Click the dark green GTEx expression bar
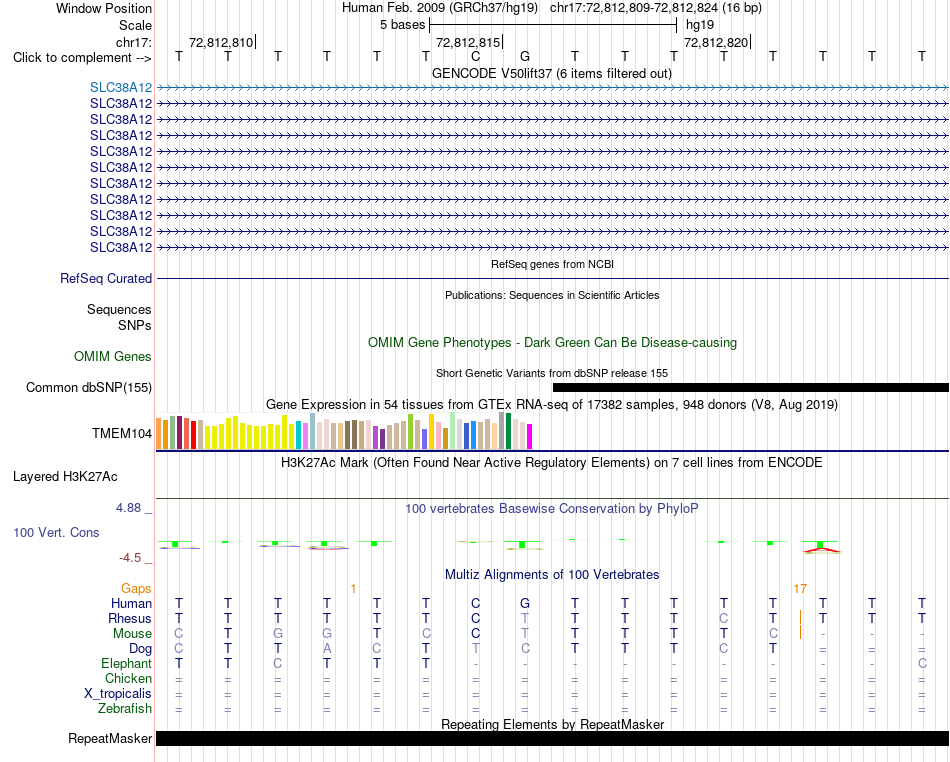 [x=508, y=431]
